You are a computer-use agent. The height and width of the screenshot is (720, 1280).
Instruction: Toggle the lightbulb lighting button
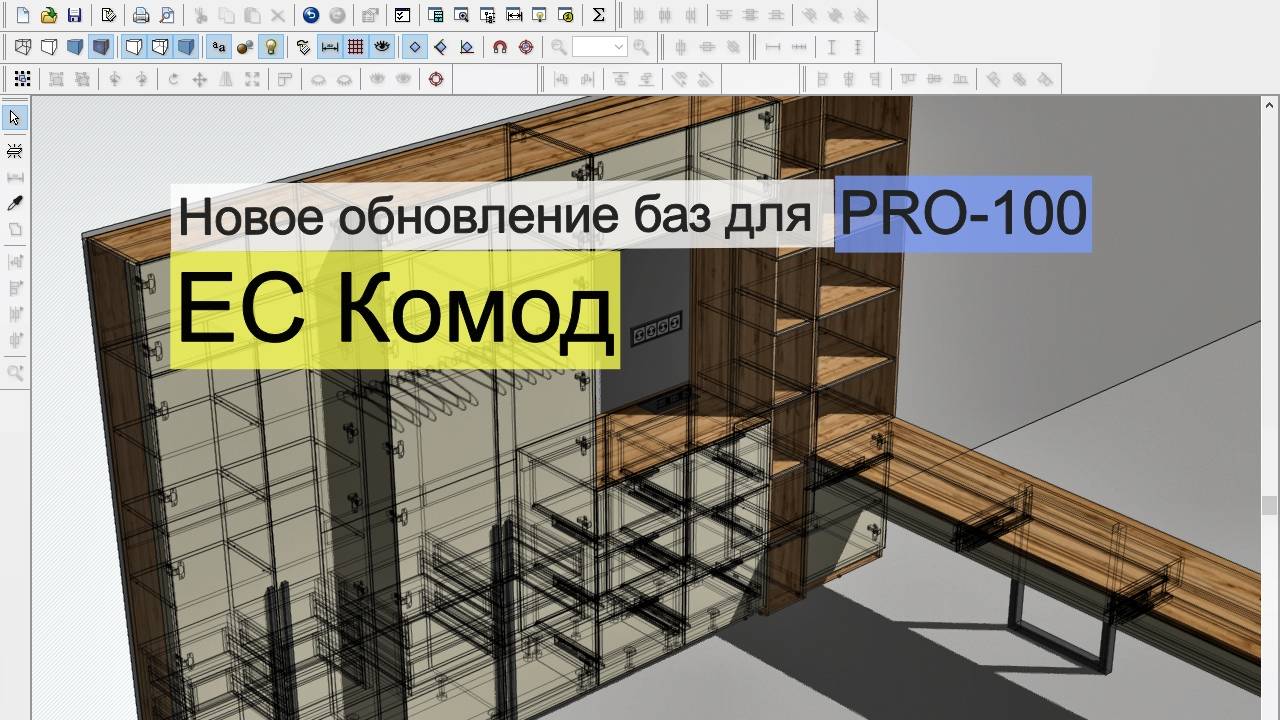tap(271, 47)
